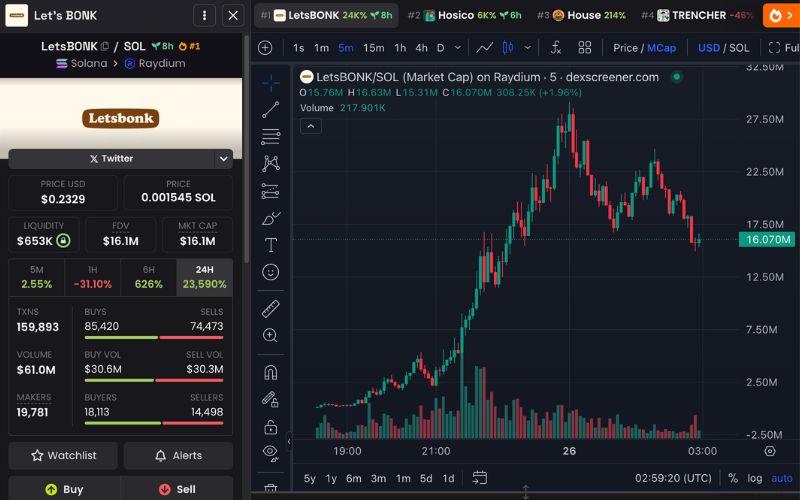Open the indicators fx menu
800x500 pixels.
click(556, 48)
